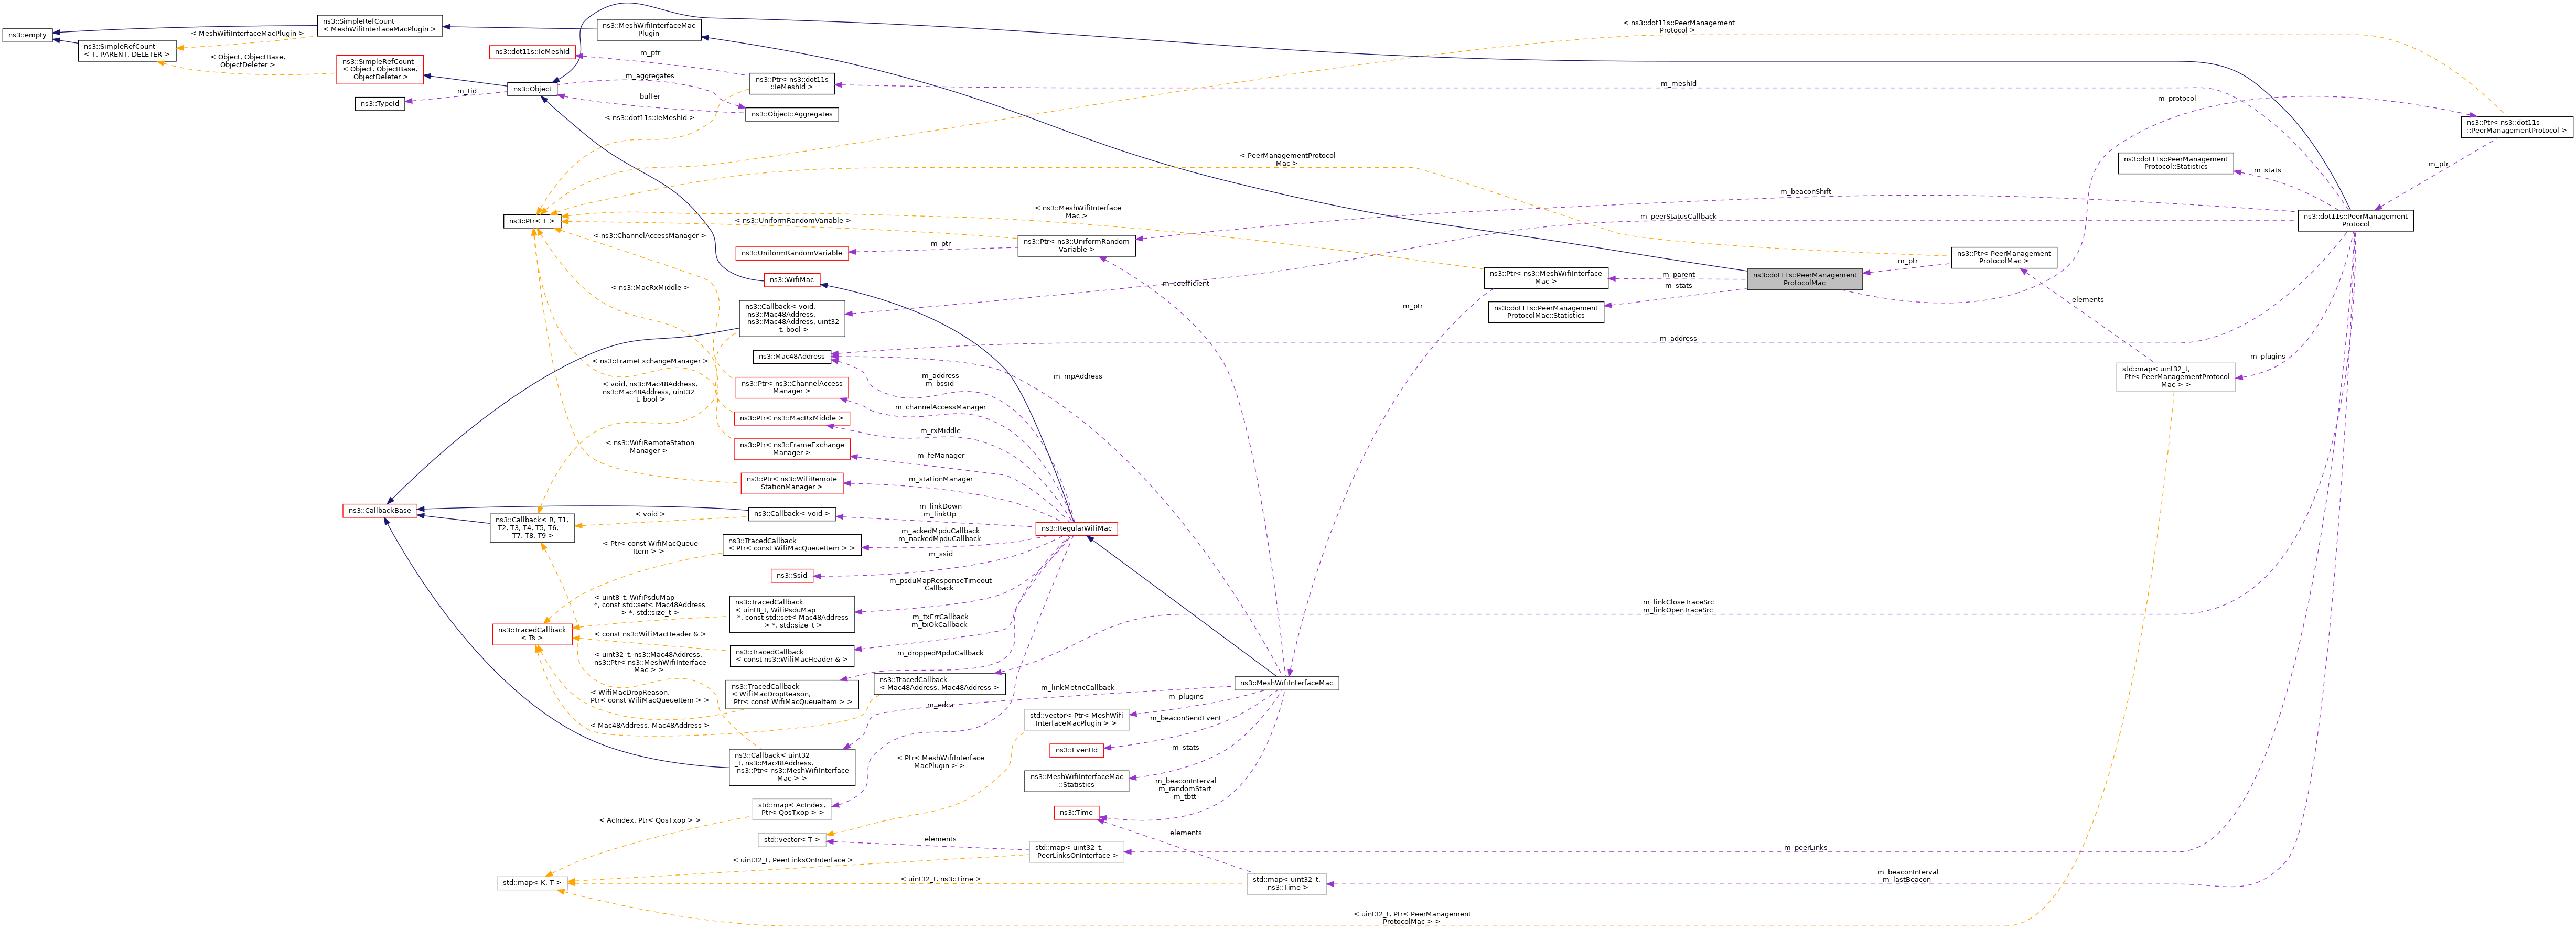
Task: Open the ns3::EventId node
Action: (x=1076, y=750)
